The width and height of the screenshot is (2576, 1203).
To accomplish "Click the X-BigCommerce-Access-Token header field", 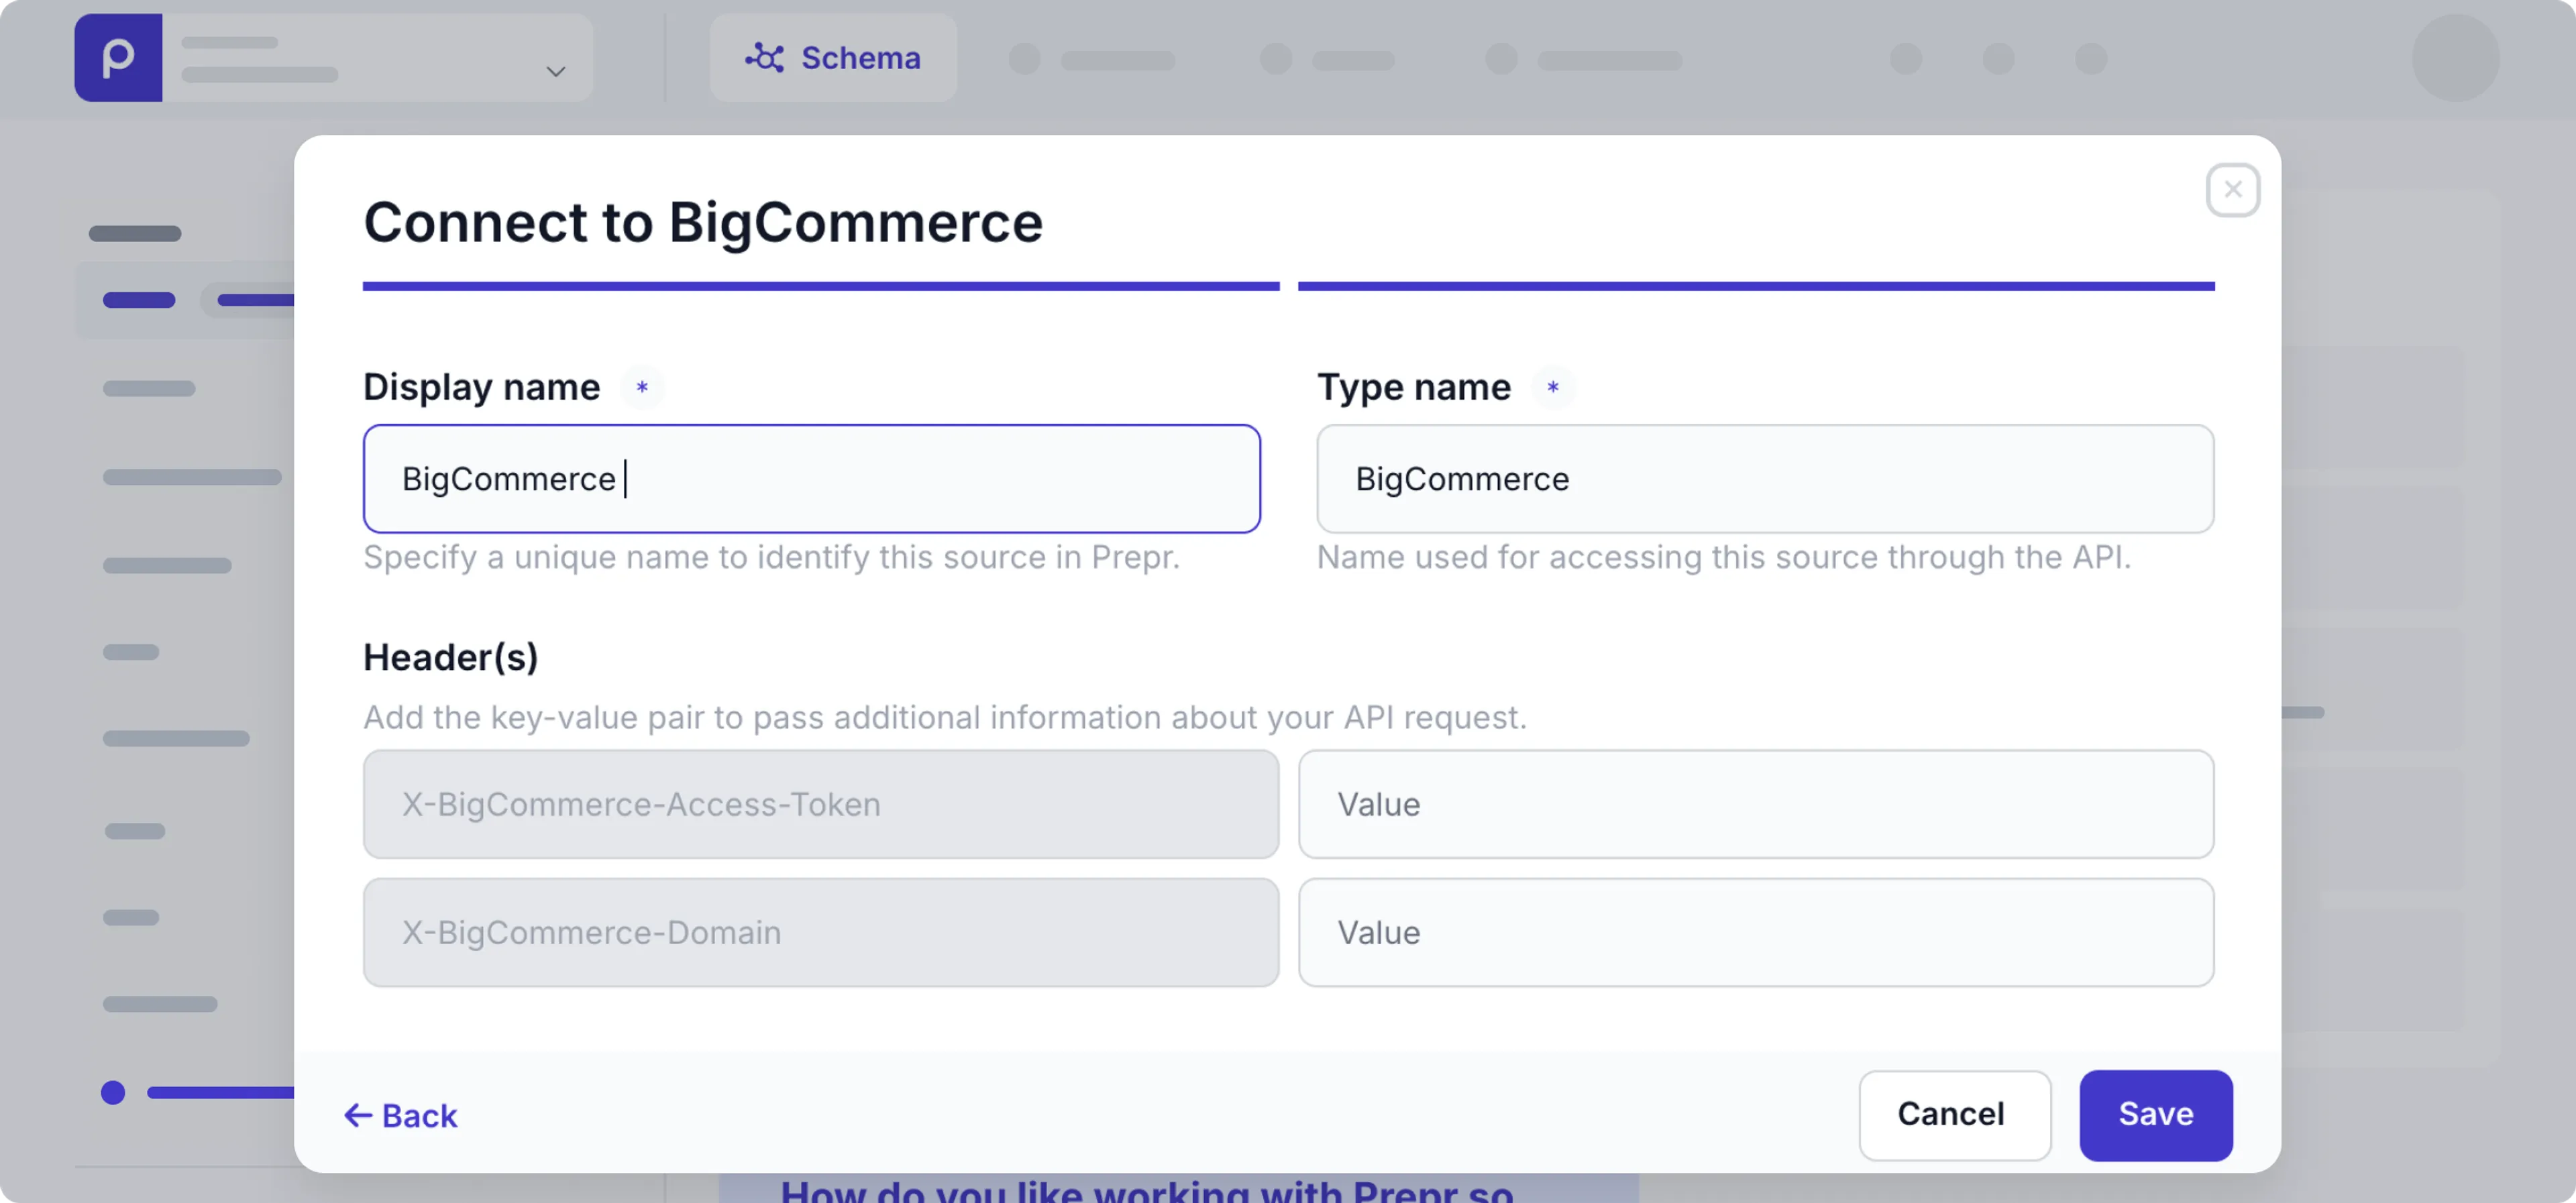I will pos(820,804).
